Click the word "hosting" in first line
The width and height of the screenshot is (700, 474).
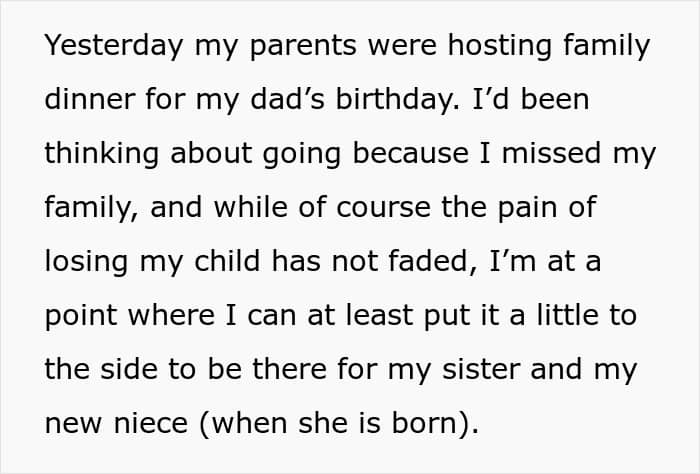click(x=500, y=46)
